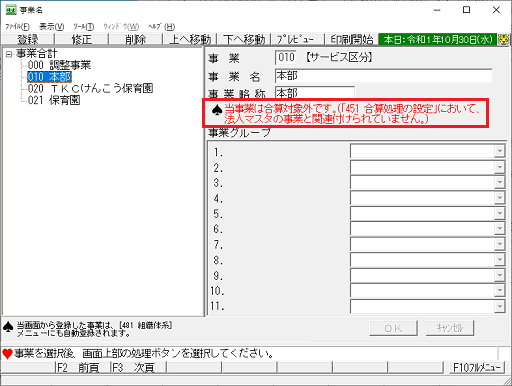Select tree item 020 TKCけんこう保育園
This screenshot has width=512, height=386.
point(90,89)
